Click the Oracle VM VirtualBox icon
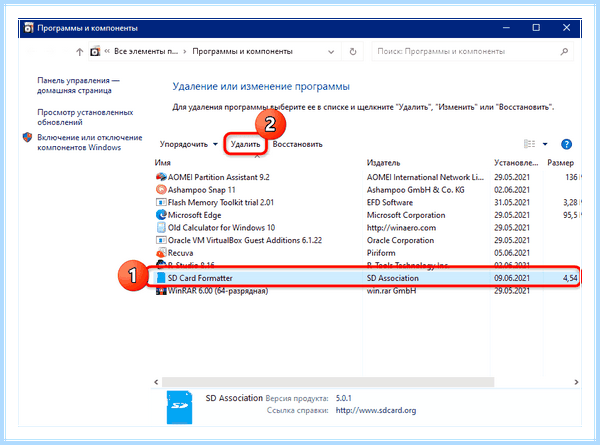 161,240
